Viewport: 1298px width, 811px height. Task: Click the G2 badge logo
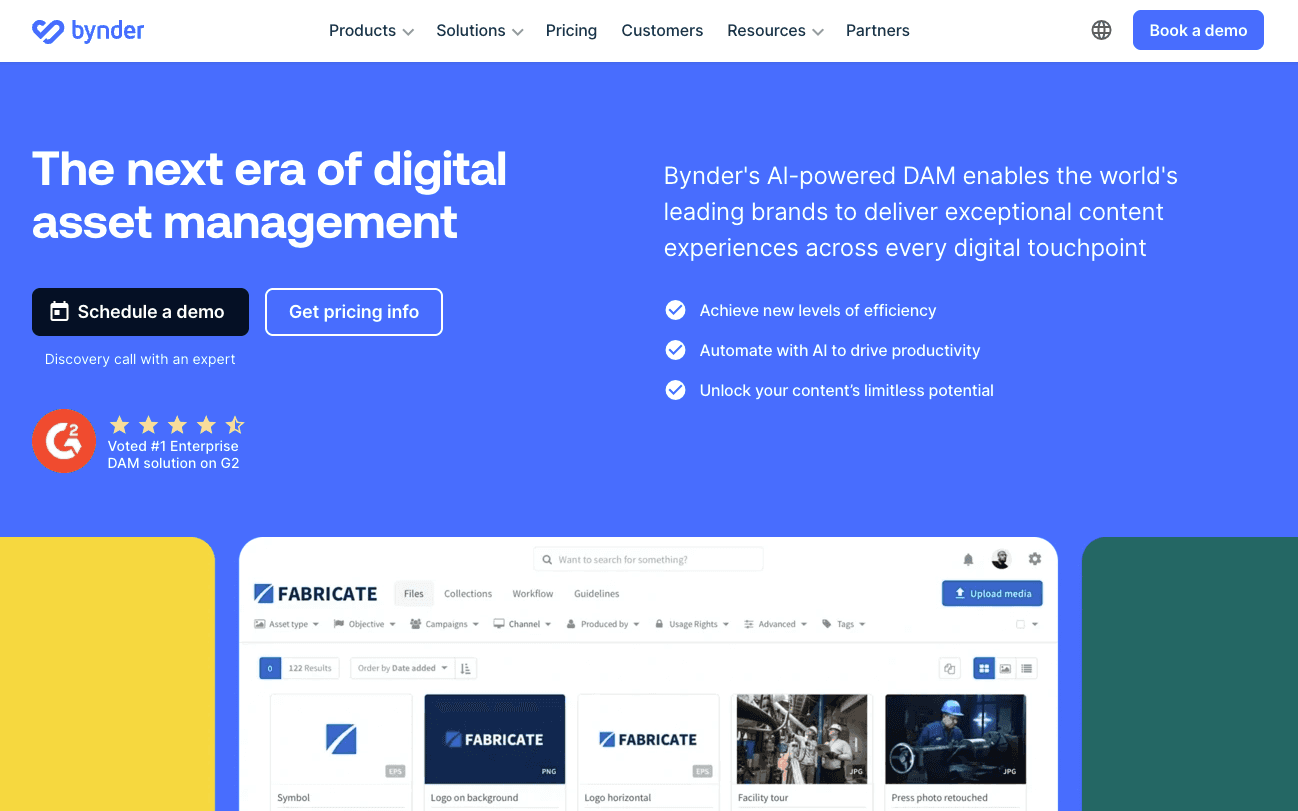click(x=64, y=441)
